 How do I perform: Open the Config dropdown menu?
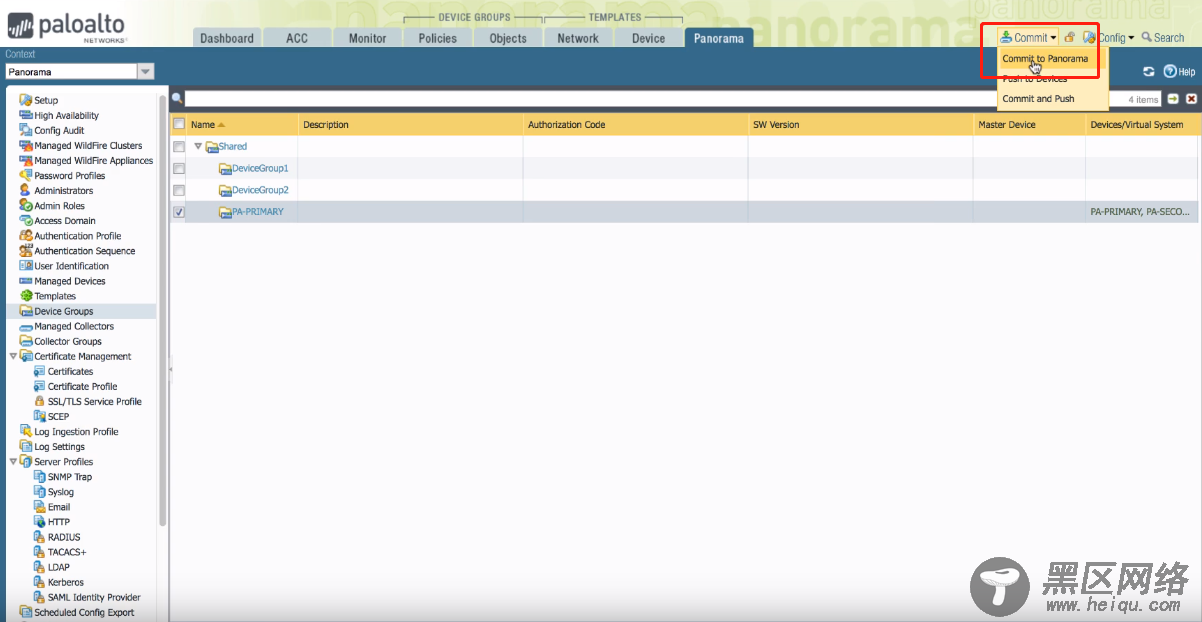(1108, 38)
